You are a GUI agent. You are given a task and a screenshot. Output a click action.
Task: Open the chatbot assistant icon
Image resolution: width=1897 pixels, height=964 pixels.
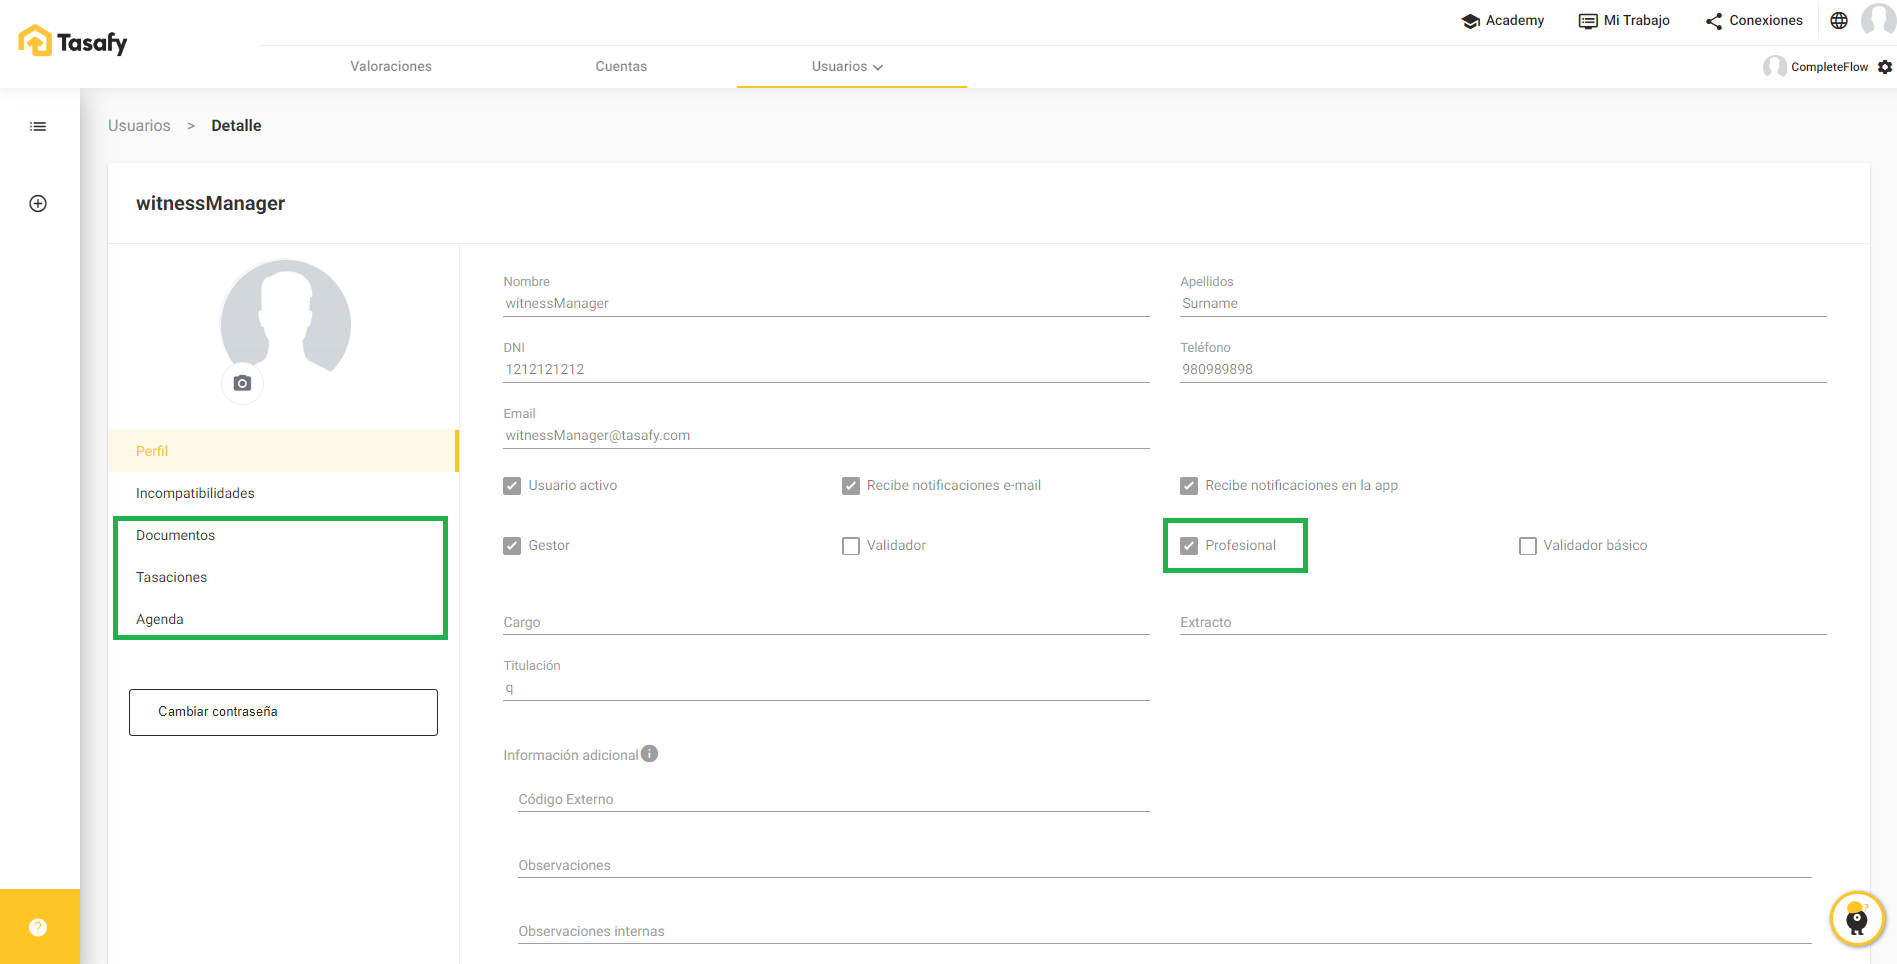coord(1857,918)
